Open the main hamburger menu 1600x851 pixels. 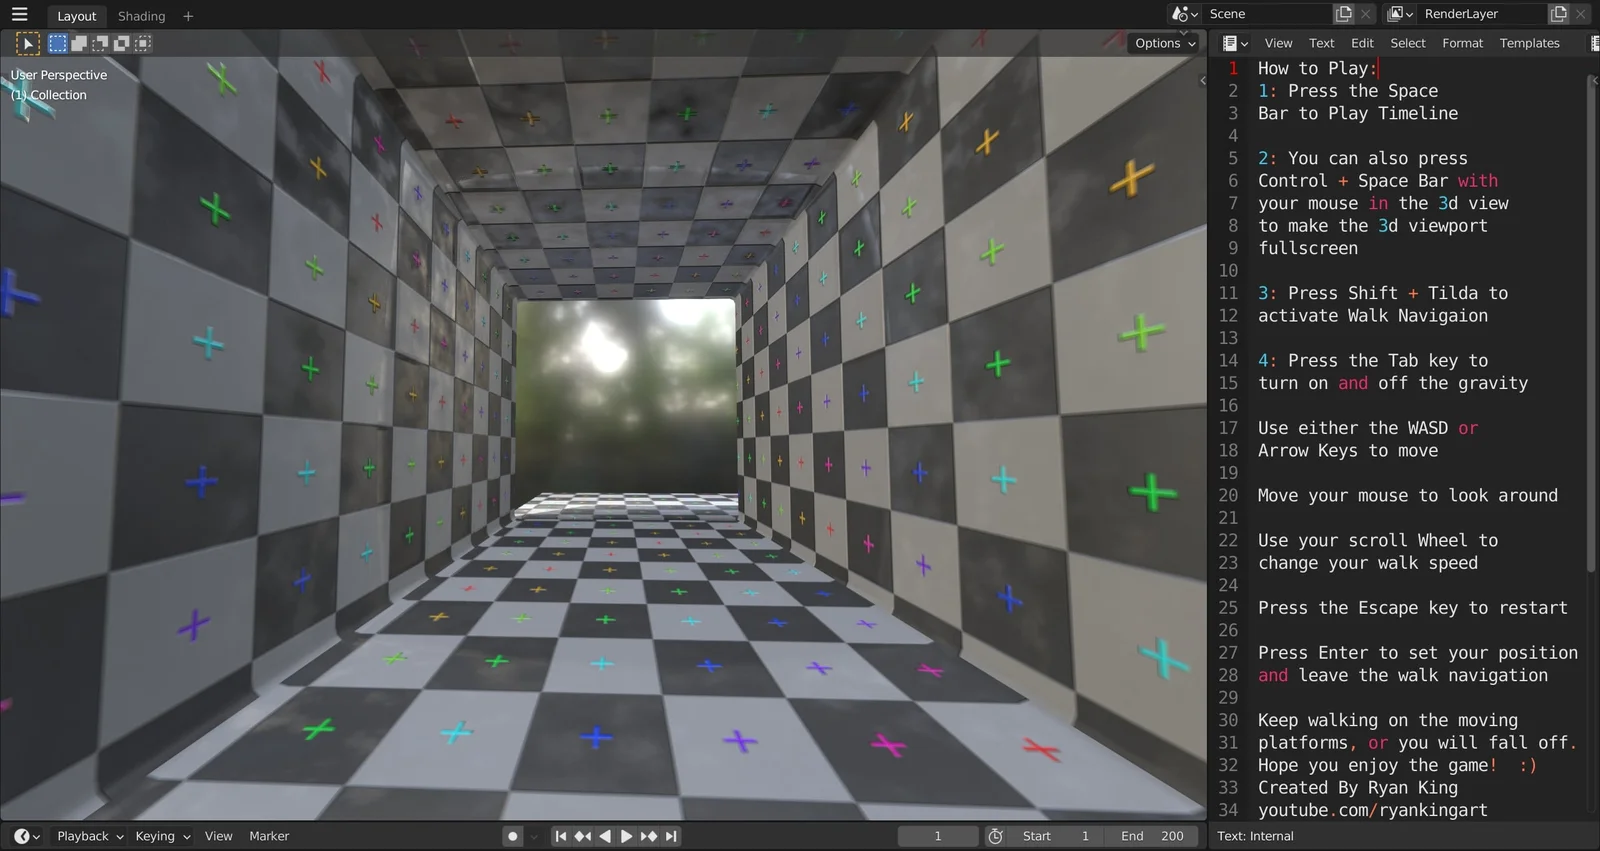click(x=19, y=15)
